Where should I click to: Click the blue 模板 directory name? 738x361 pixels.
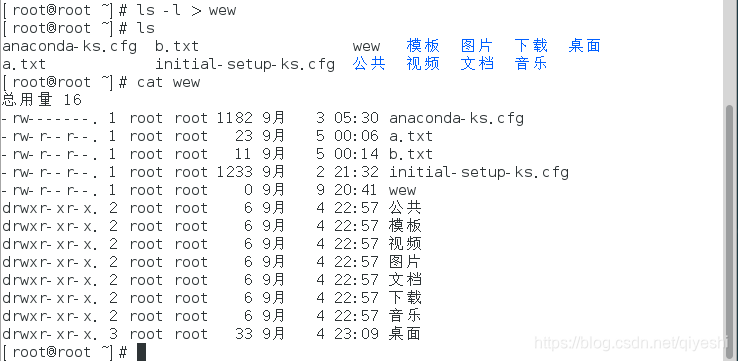(423, 46)
